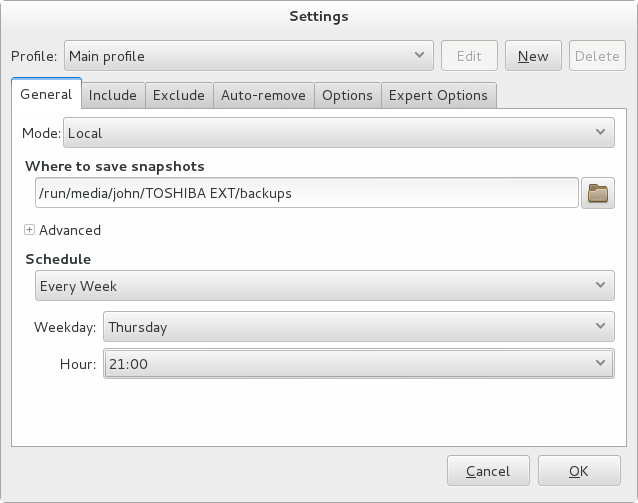Switch to the Include tab
Image resolution: width=638 pixels, height=503 pixels.
coord(112,96)
